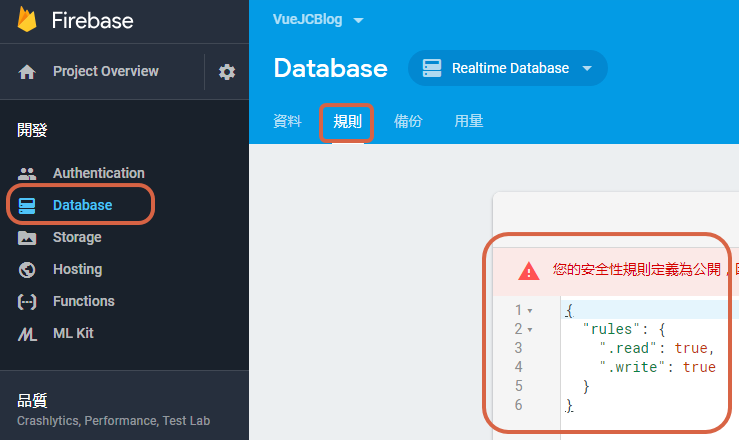Click Crashlytics, Performance, Test Lab subtitle
Screen dimensions: 739x440
114,421
